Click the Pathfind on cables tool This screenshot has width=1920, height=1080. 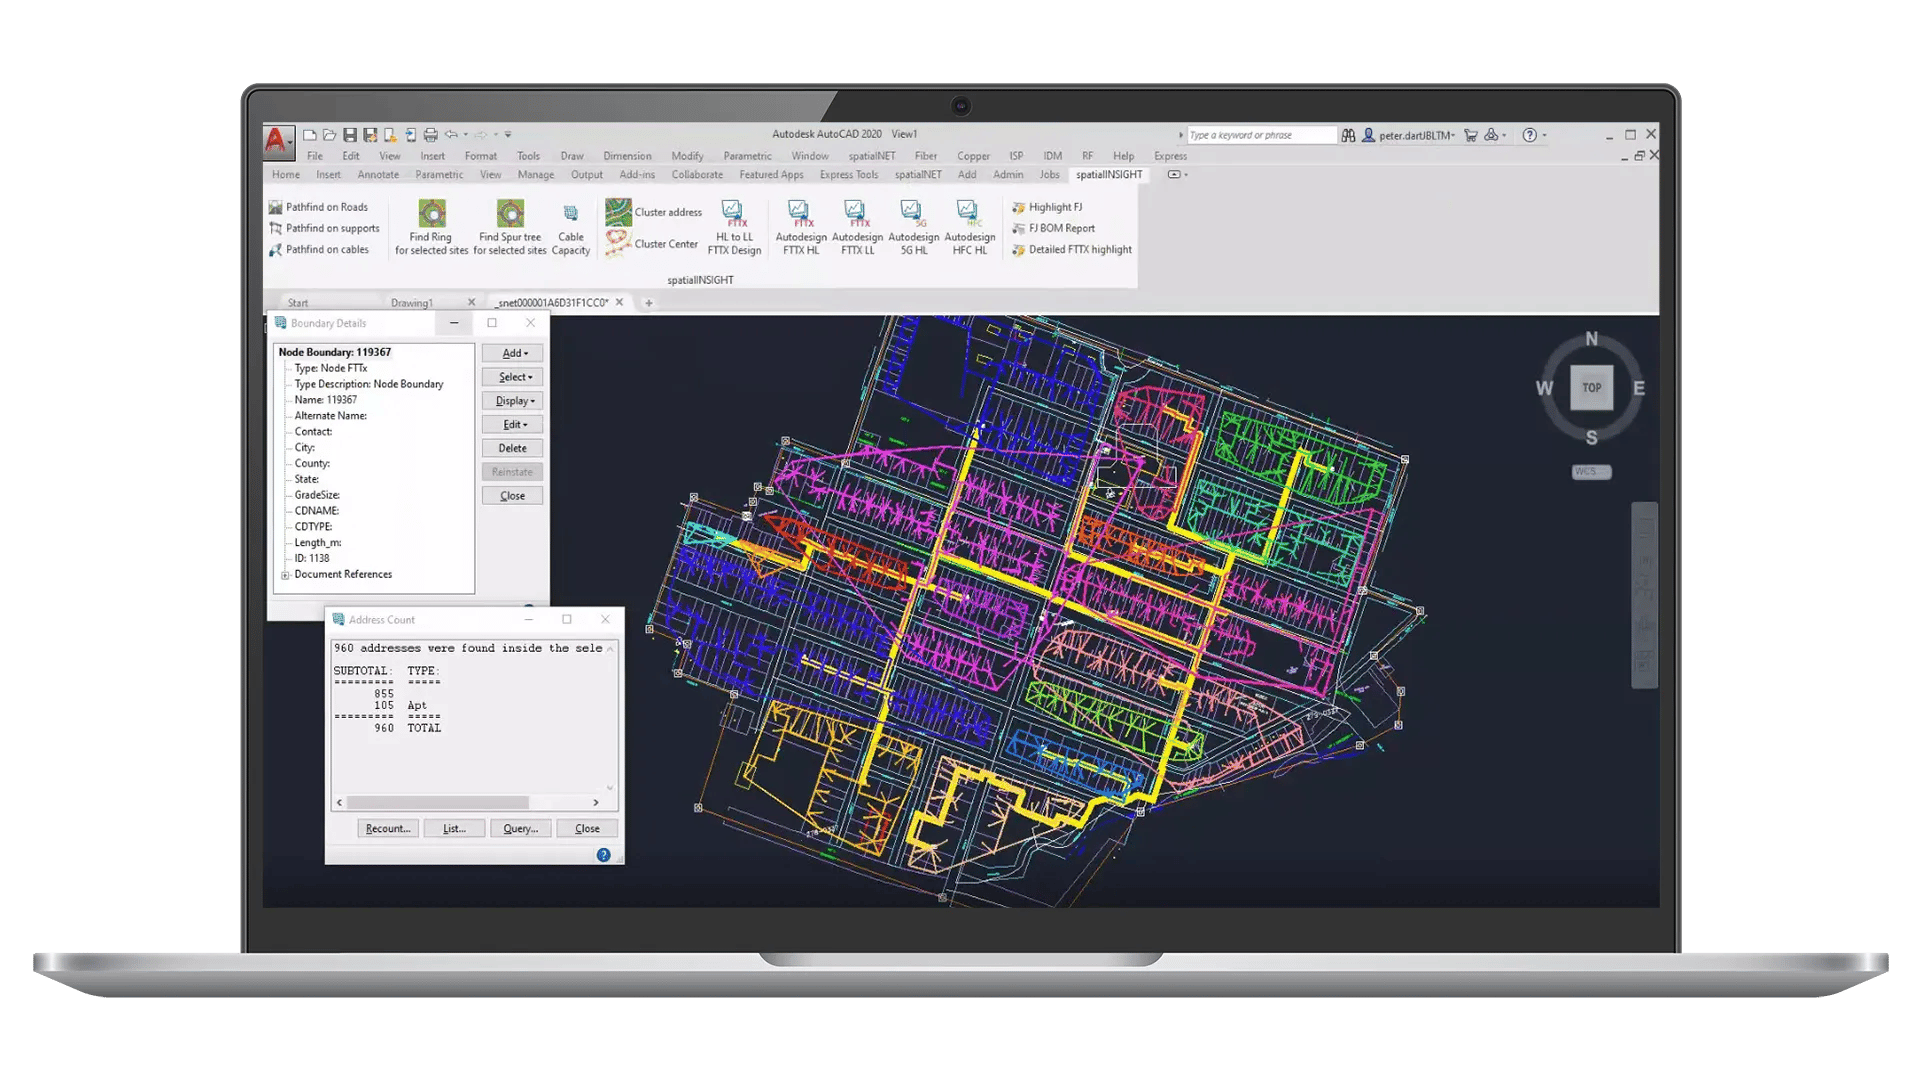tap(319, 249)
